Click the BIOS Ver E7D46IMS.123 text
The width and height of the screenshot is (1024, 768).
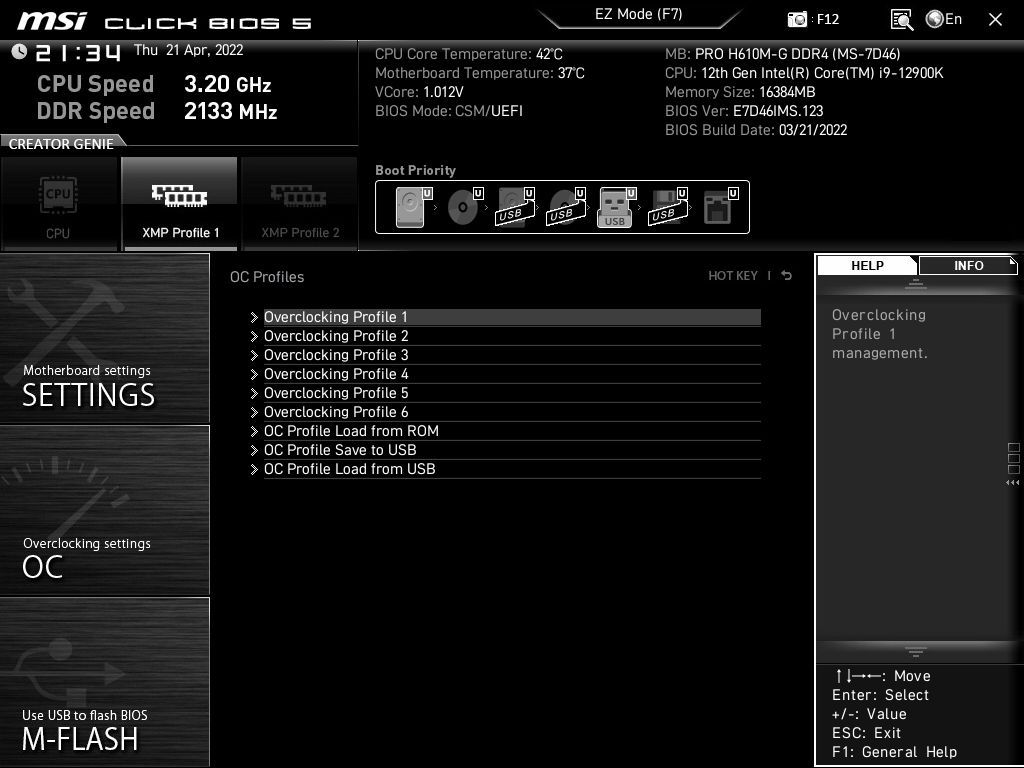(x=744, y=111)
